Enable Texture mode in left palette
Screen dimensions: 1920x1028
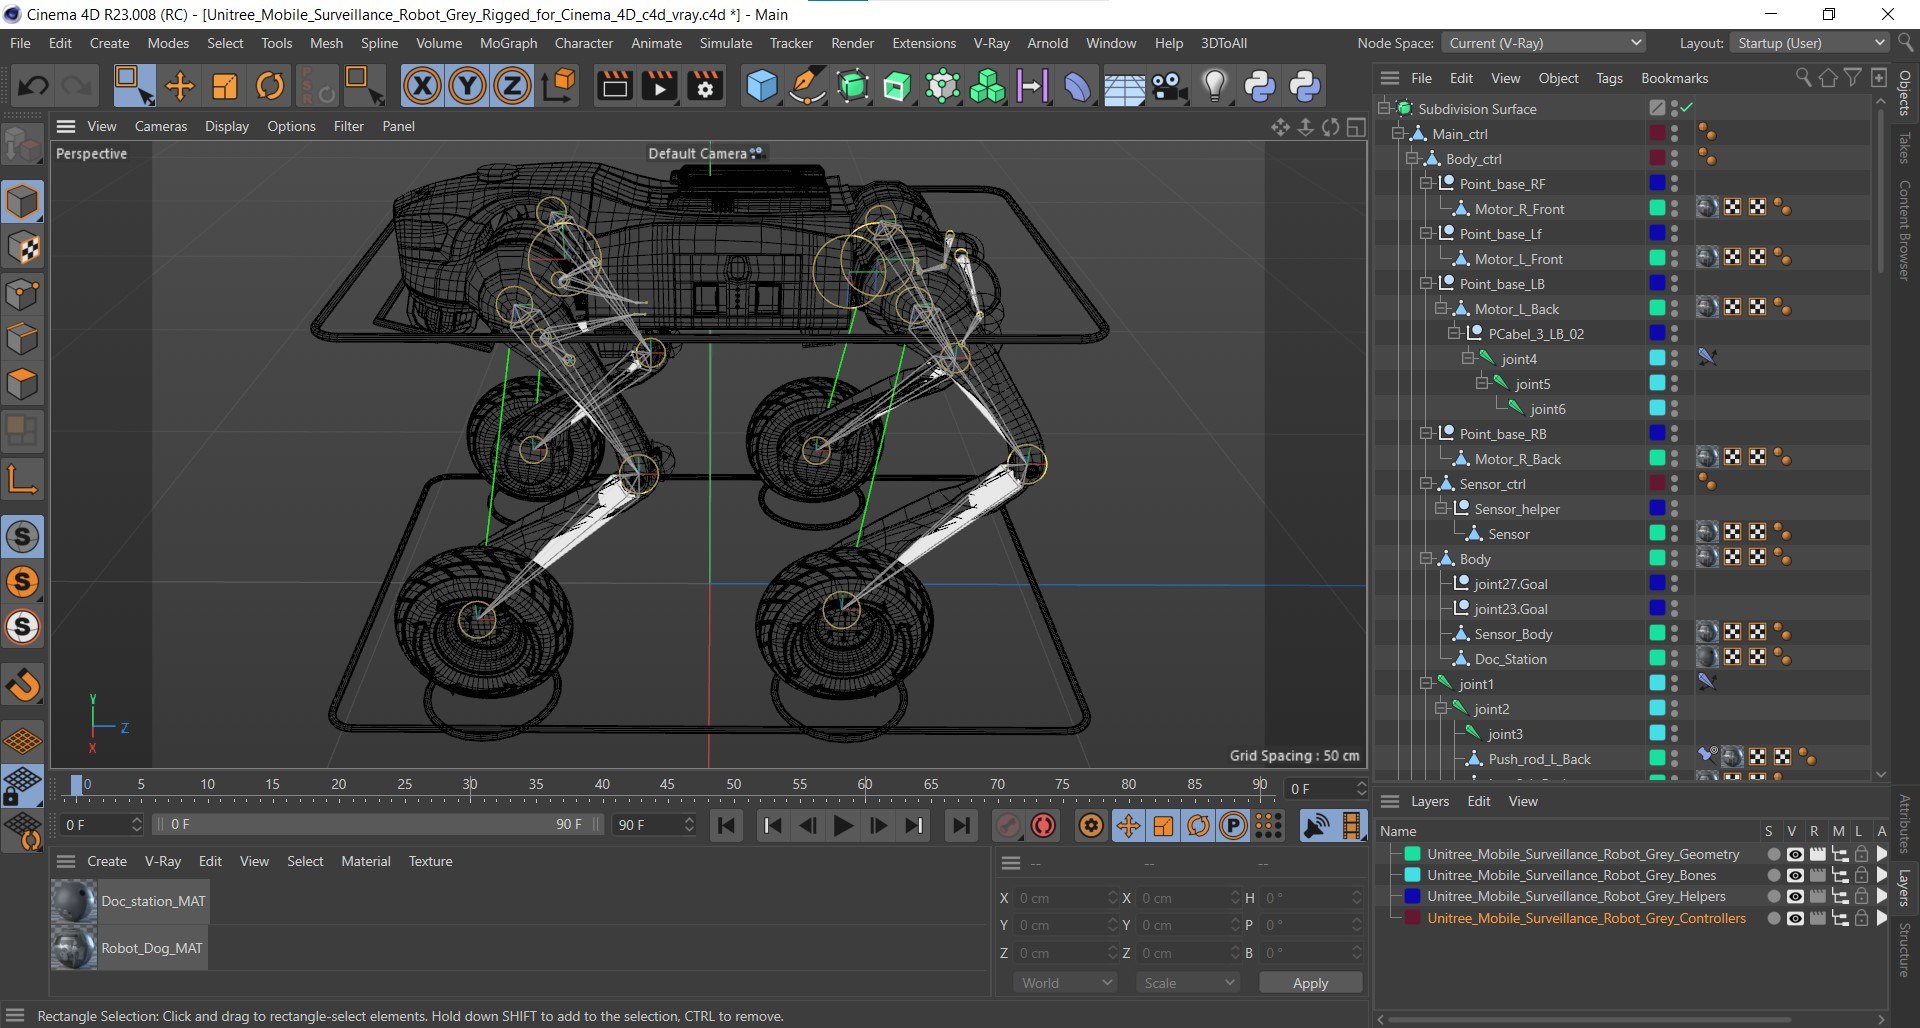23,248
